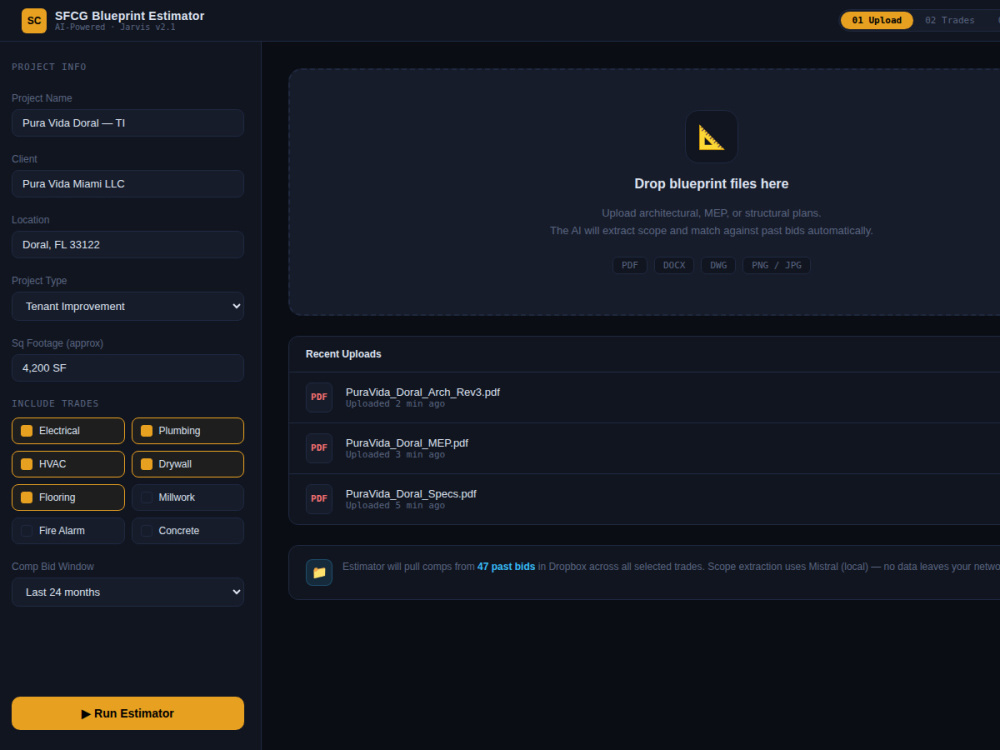Image resolution: width=1000 pixels, height=750 pixels.
Task: Open the 47 past bids link
Action: tap(506, 566)
